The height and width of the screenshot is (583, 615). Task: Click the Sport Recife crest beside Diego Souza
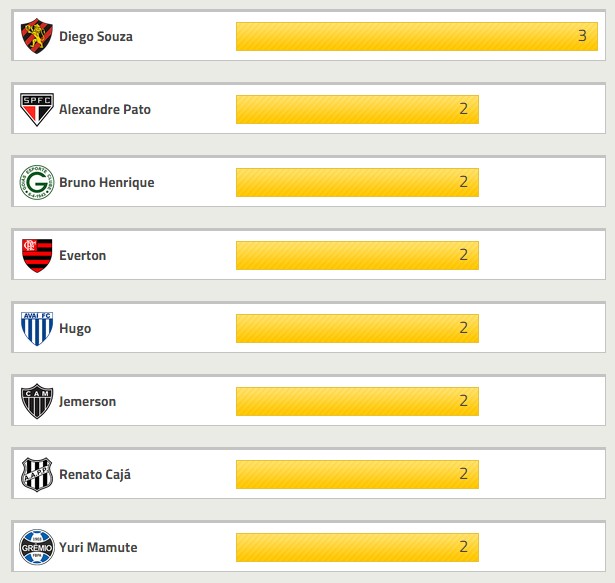[x=37, y=37]
